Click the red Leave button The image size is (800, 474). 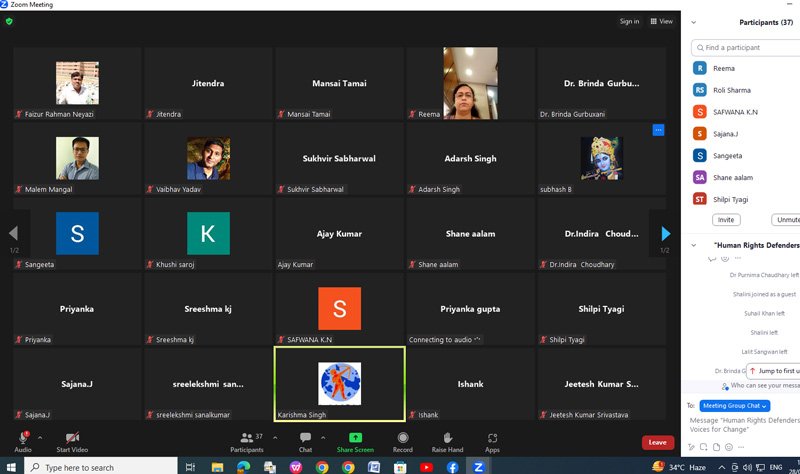(657, 442)
